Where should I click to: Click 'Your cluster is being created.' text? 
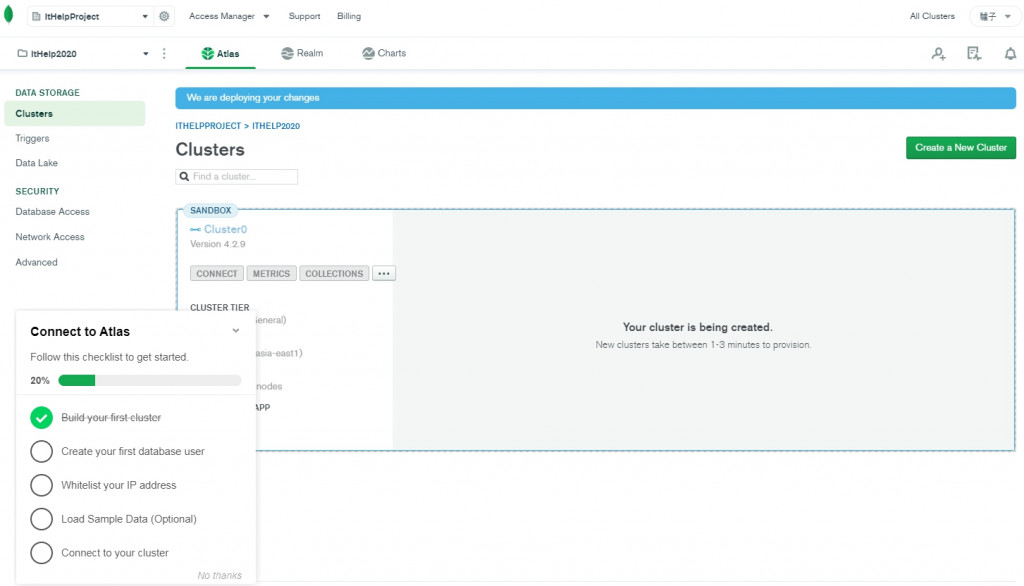coord(697,327)
